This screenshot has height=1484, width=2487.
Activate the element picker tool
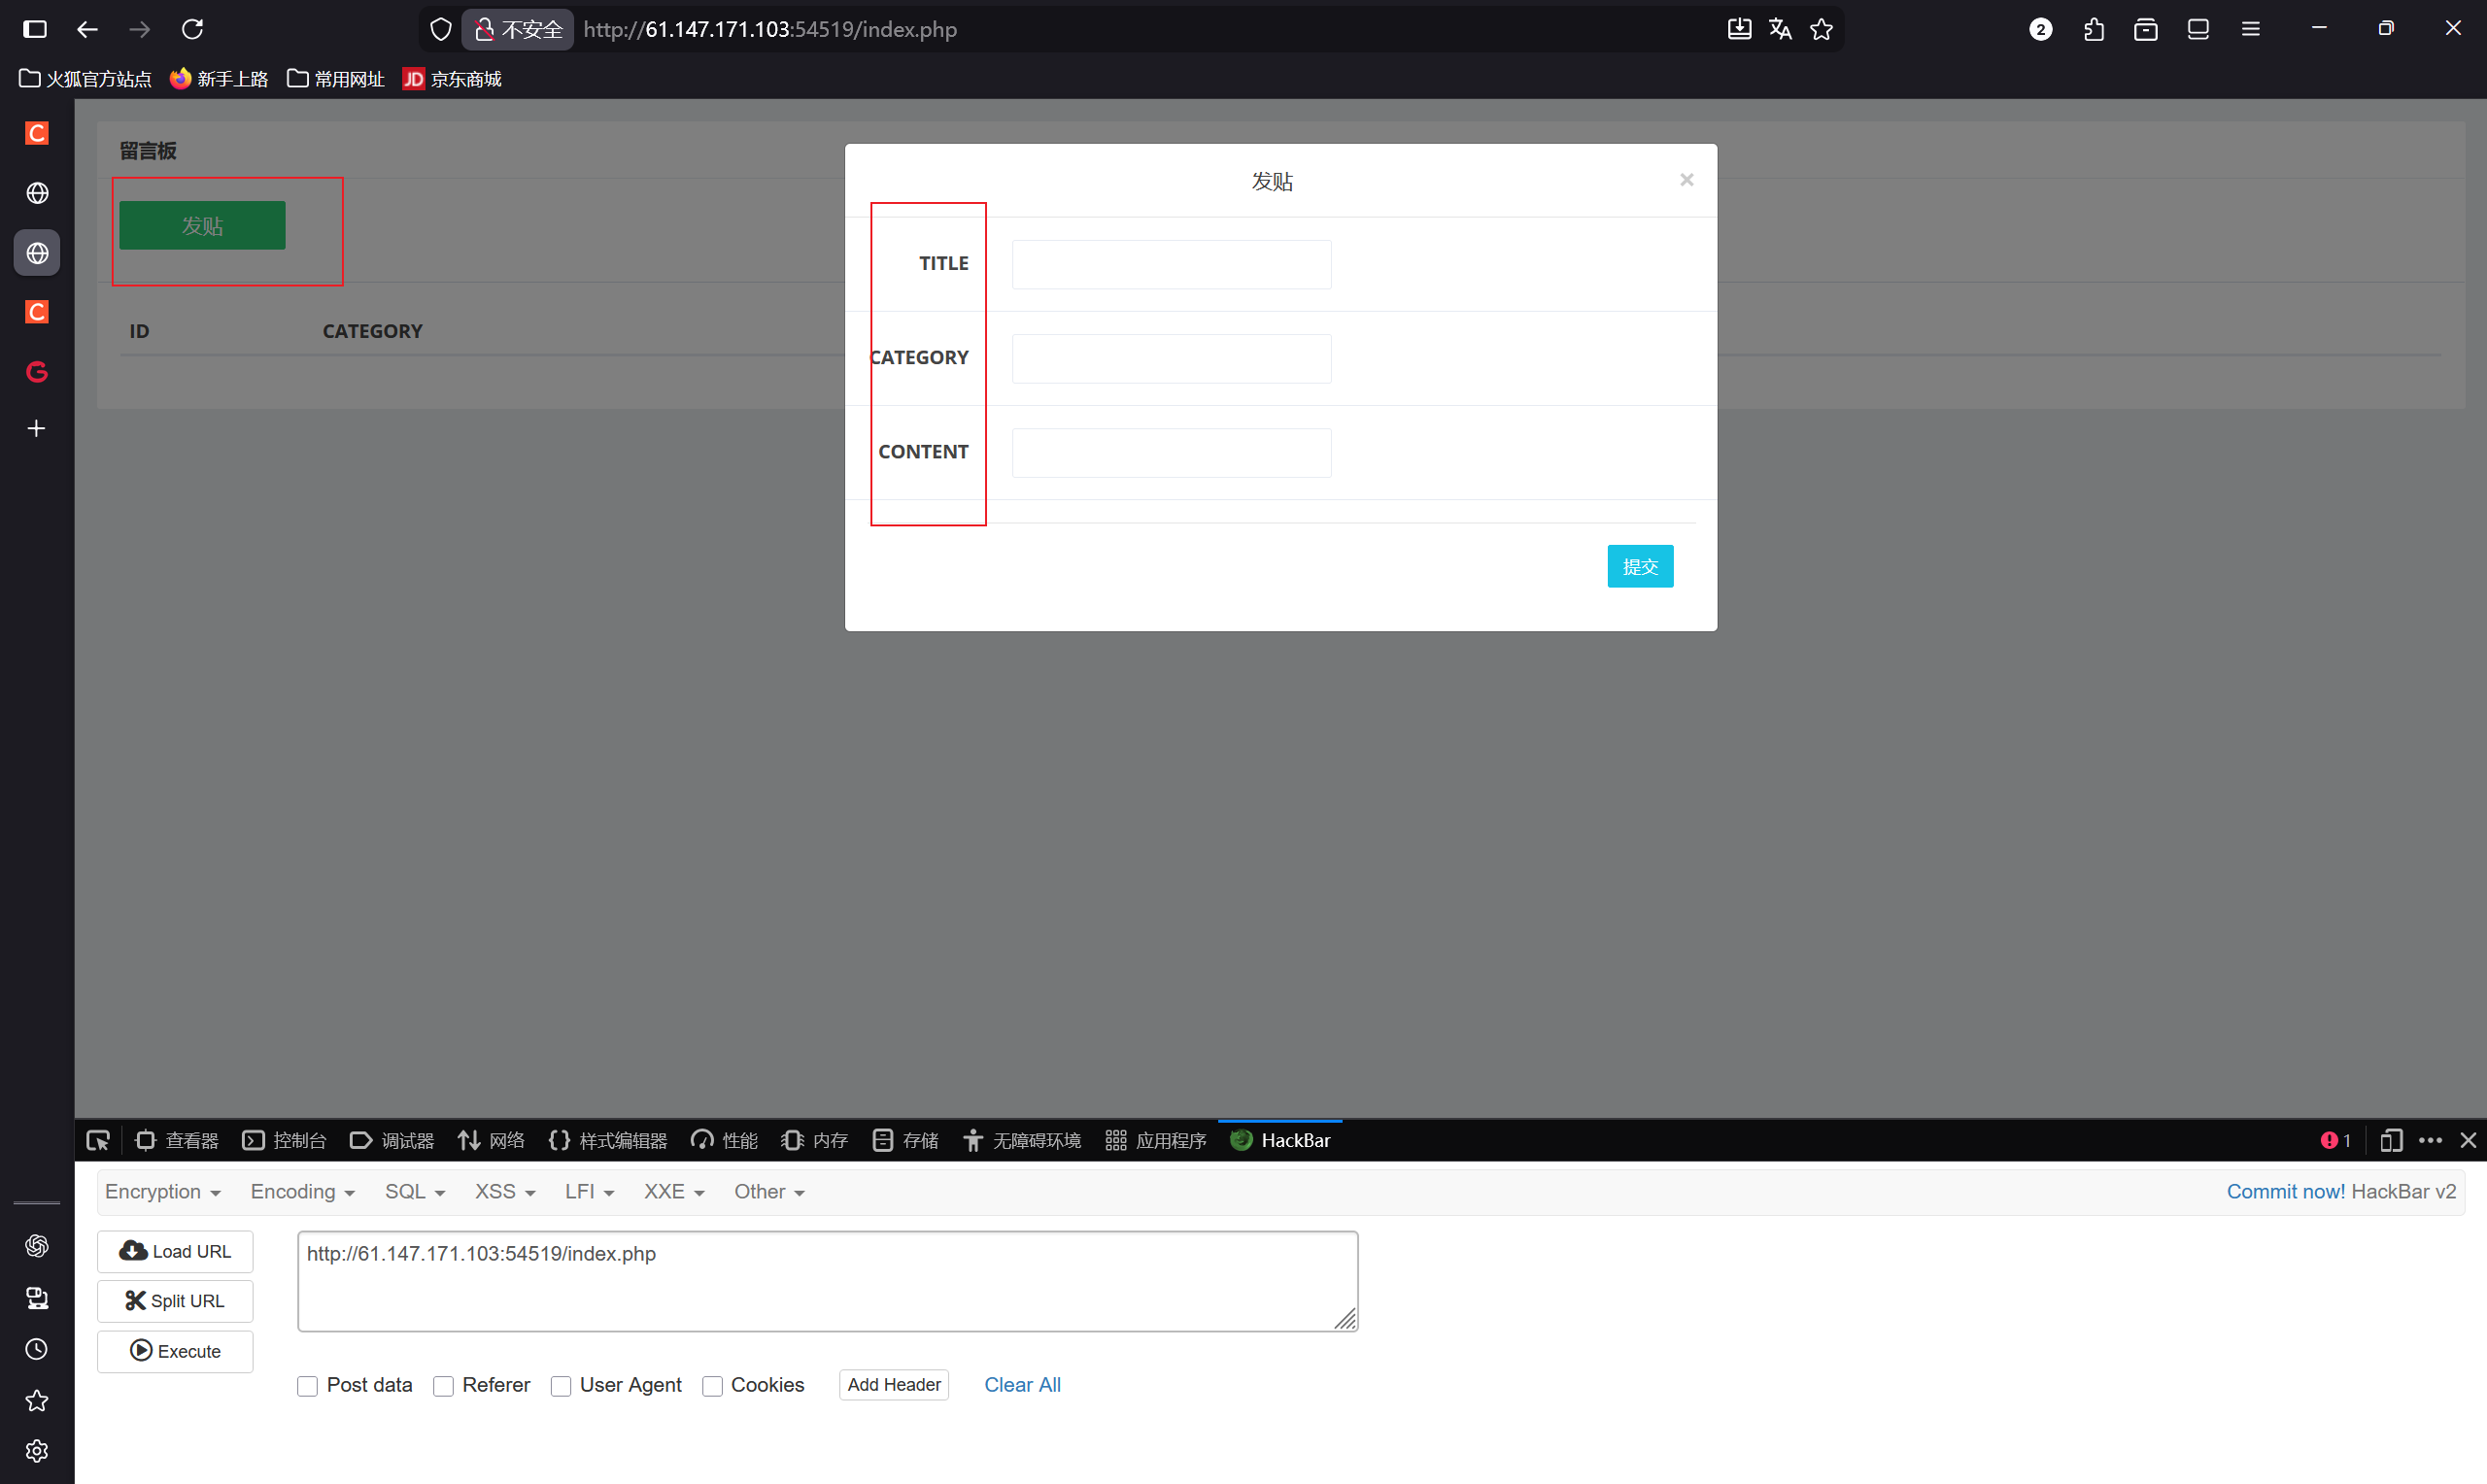pos(98,1140)
